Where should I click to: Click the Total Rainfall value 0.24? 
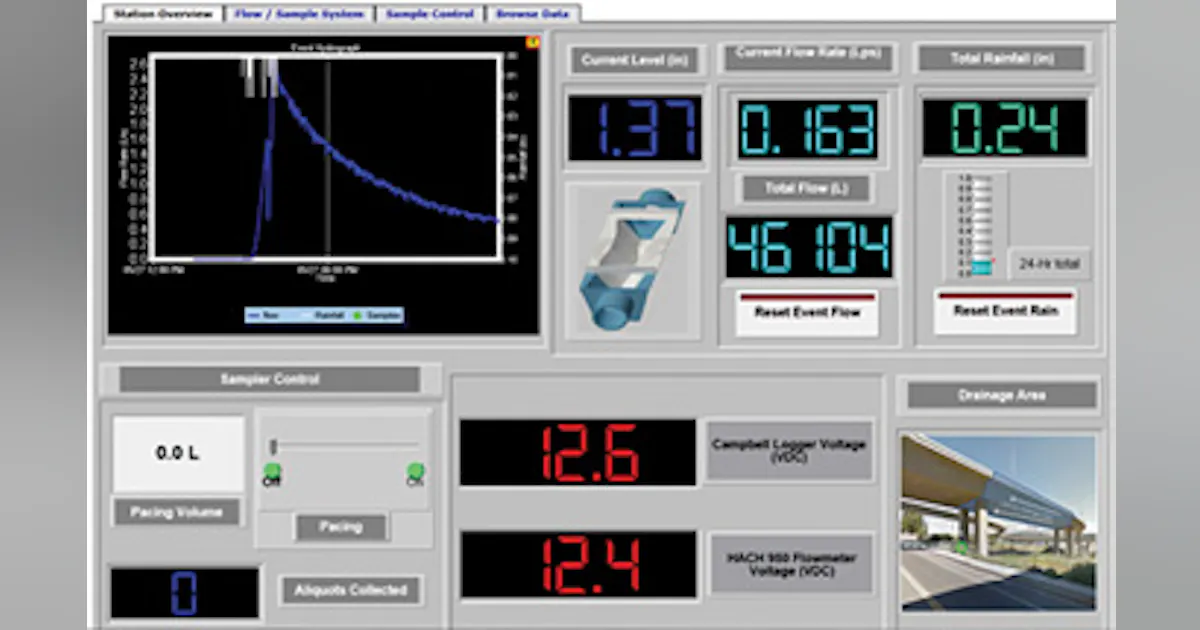point(1004,127)
